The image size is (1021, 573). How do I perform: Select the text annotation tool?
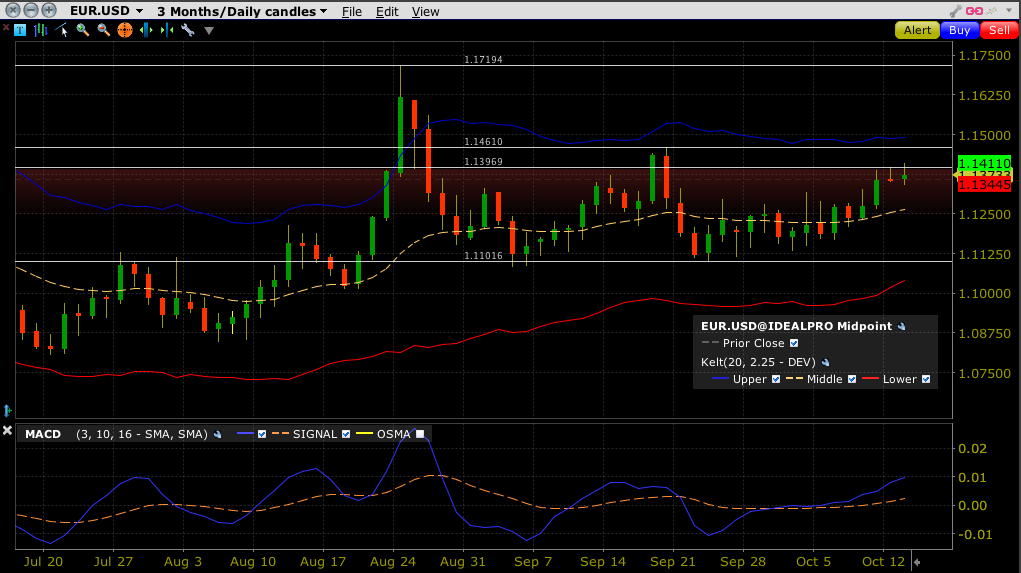point(20,30)
